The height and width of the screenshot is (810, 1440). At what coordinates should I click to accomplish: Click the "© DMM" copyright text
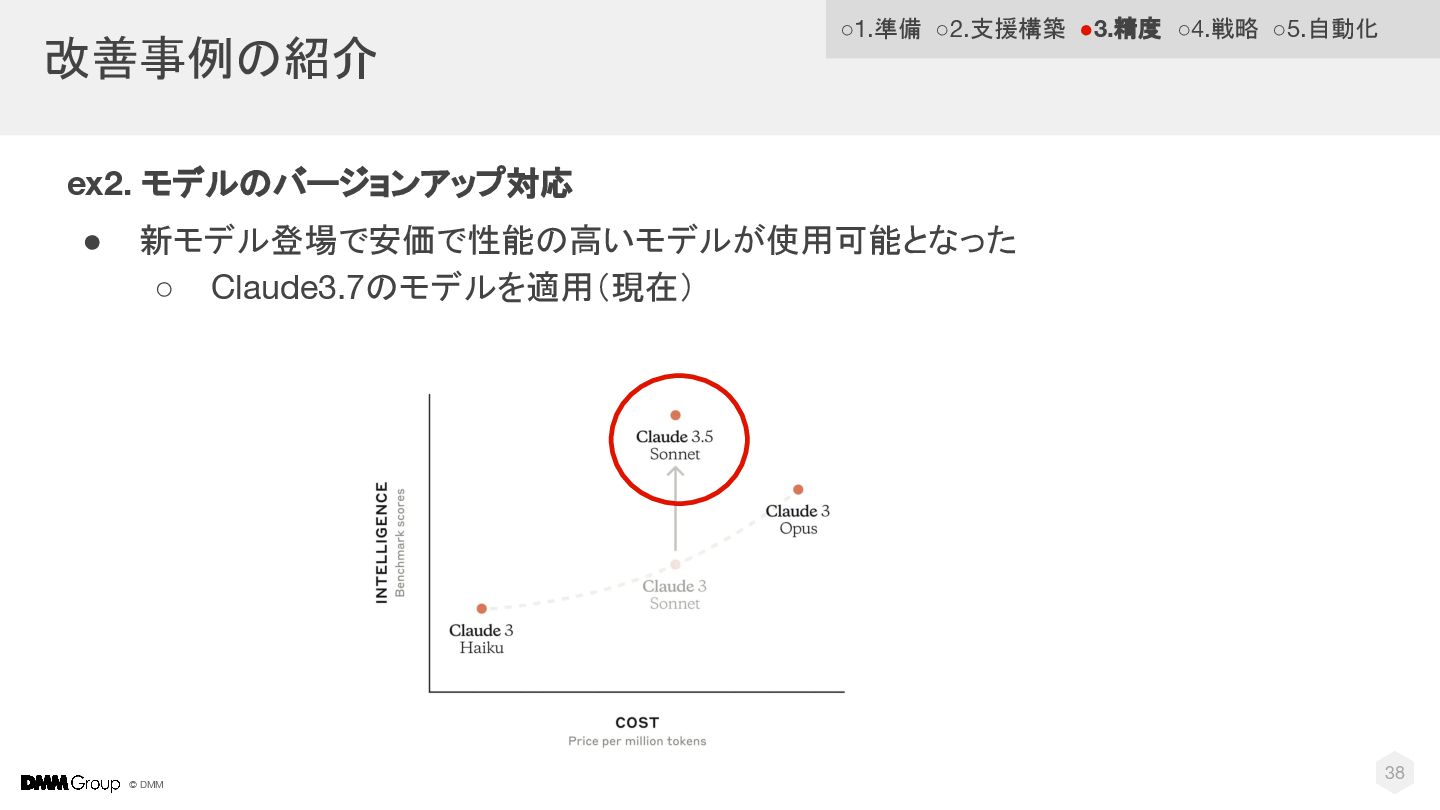146,784
